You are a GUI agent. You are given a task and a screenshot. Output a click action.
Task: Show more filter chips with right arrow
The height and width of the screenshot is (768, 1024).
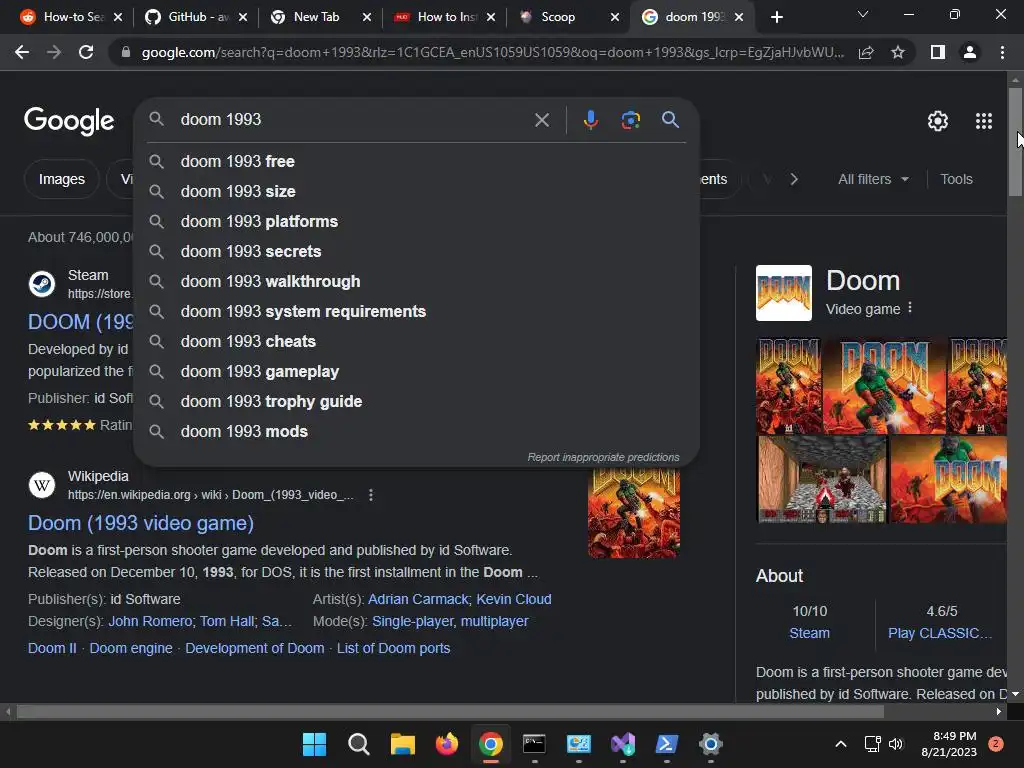point(794,179)
